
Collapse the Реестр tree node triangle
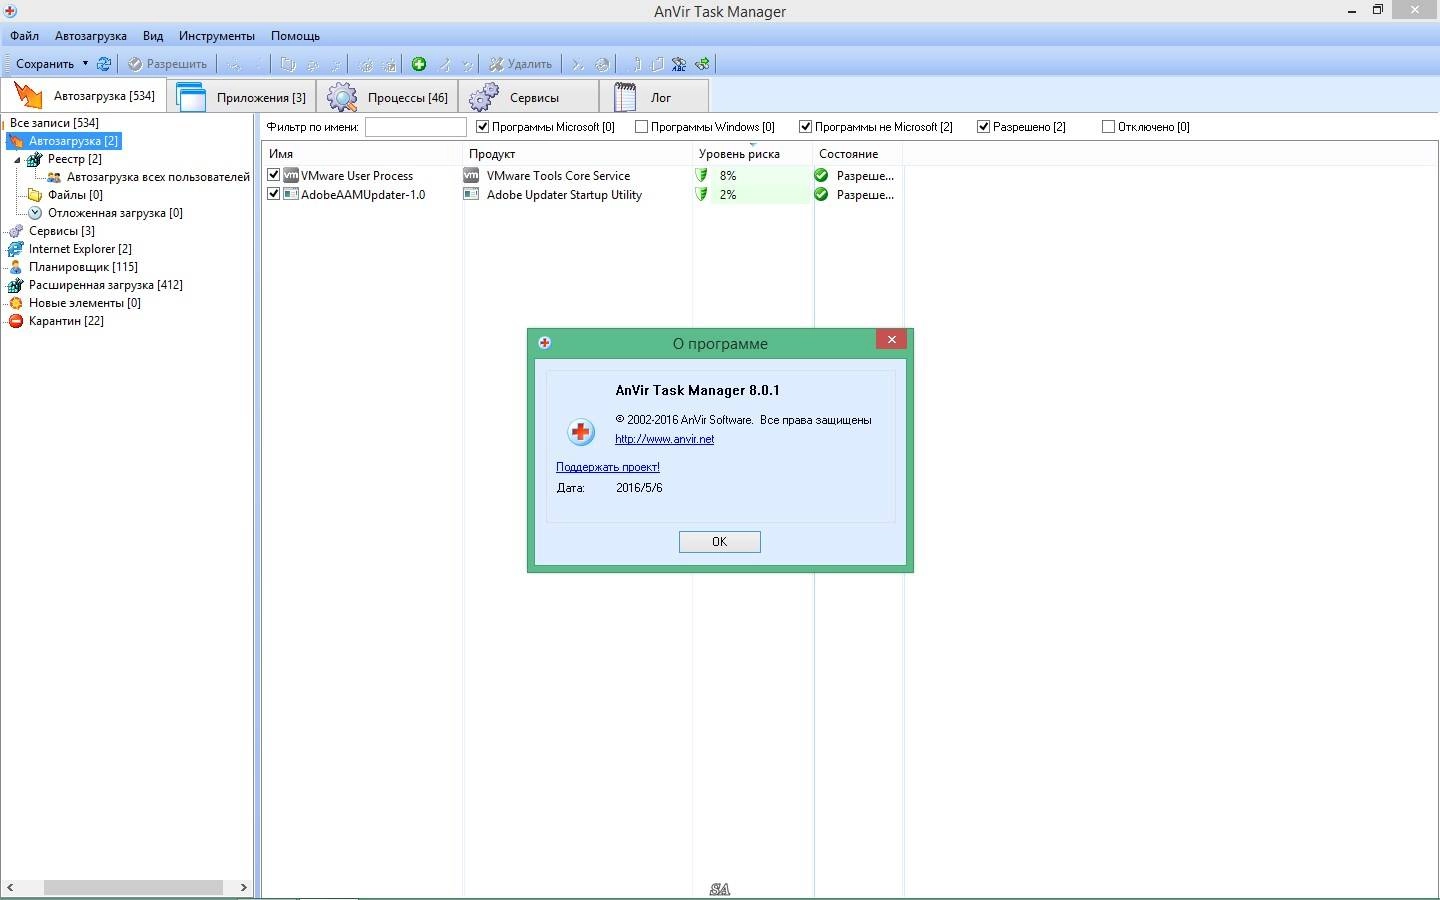click(x=17, y=160)
